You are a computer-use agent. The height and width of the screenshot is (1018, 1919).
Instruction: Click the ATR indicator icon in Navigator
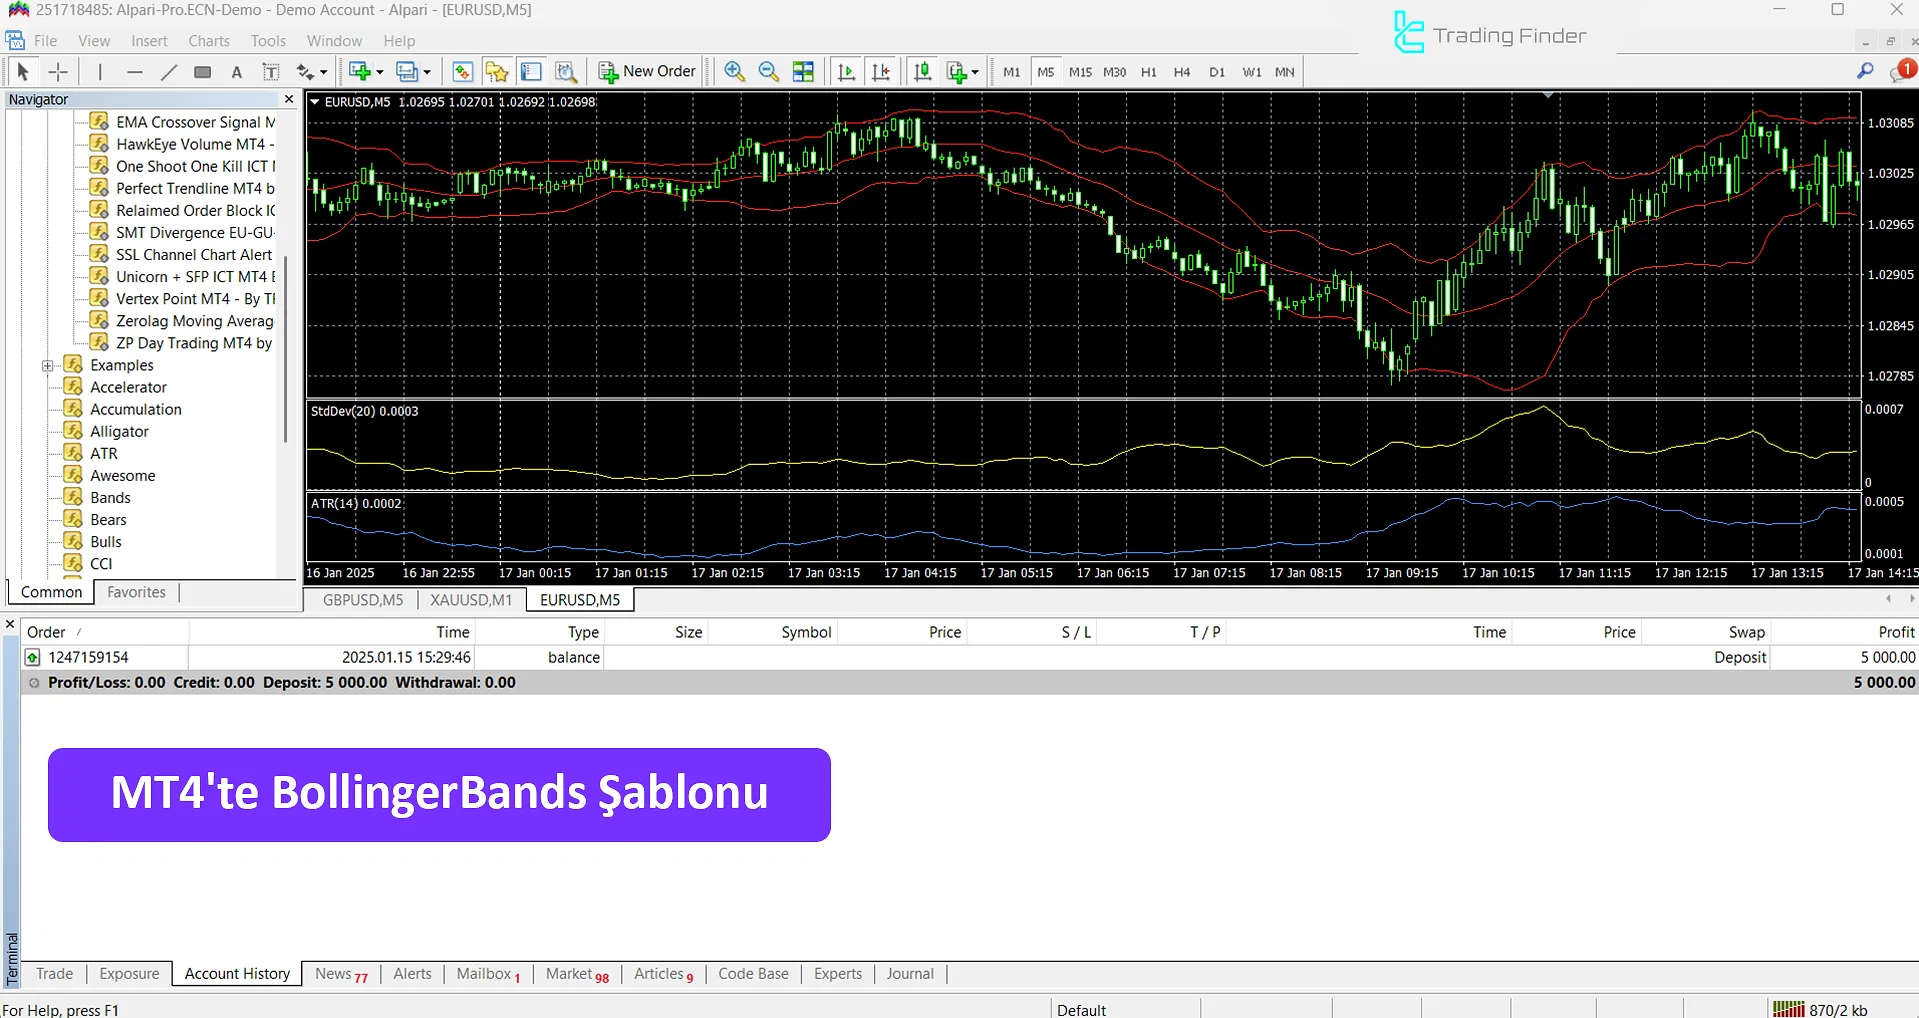coord(73,453)
